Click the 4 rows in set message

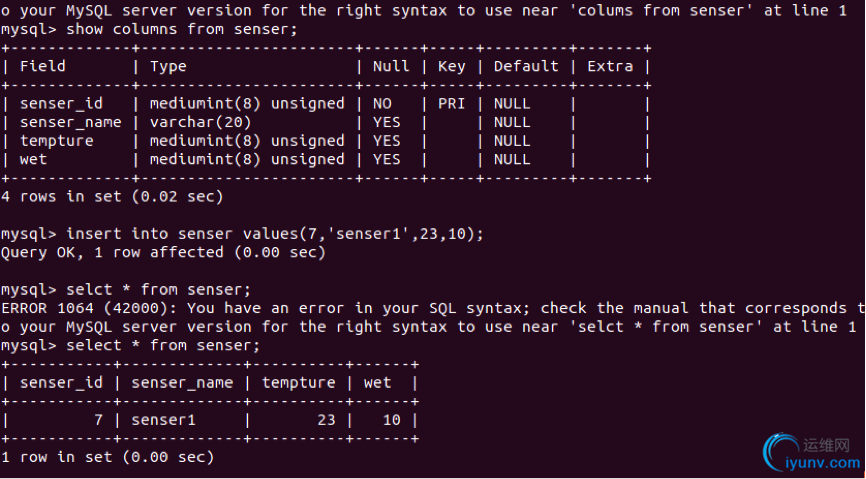pos(112,197)
